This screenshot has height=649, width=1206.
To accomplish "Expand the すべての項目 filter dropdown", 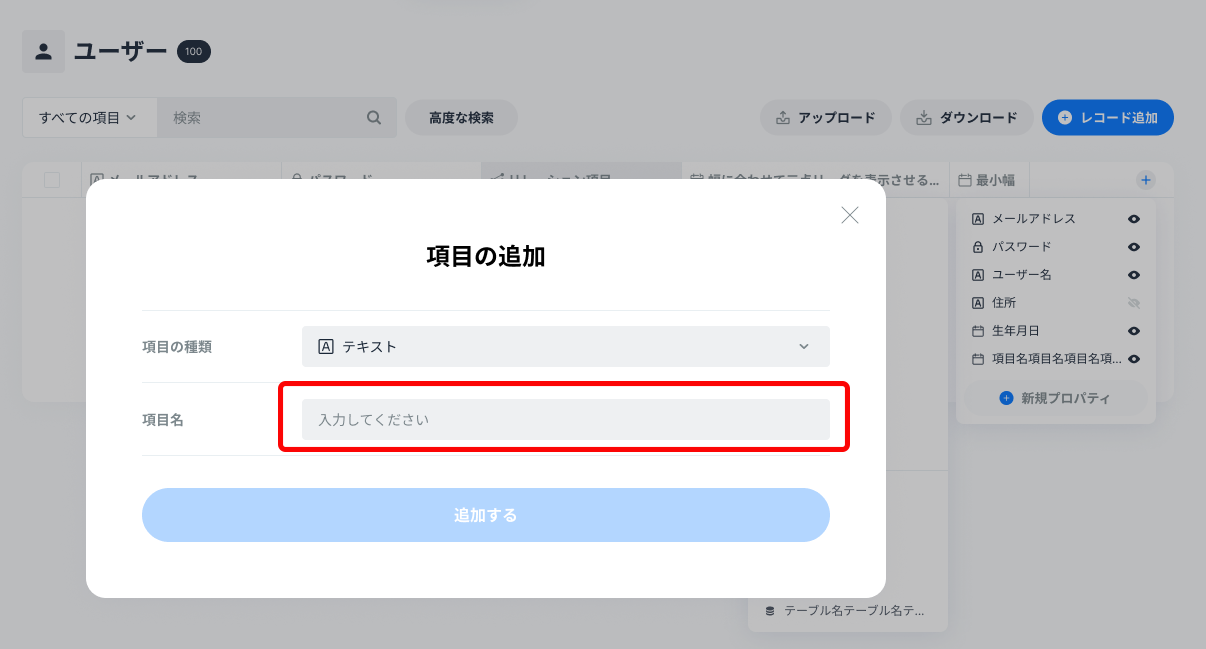I will pyautogui.click(x=90, y=117).
